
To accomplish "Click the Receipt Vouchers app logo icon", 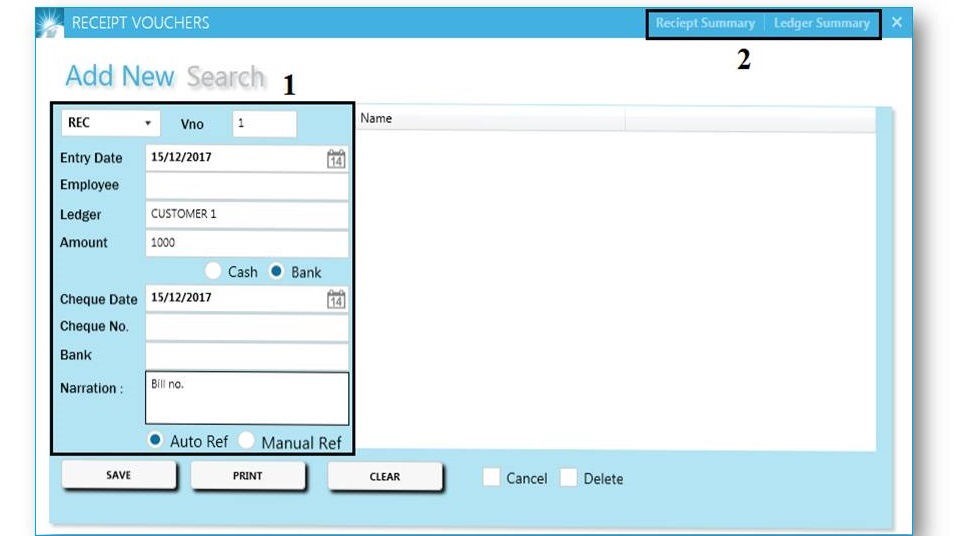I will (49, 23).
